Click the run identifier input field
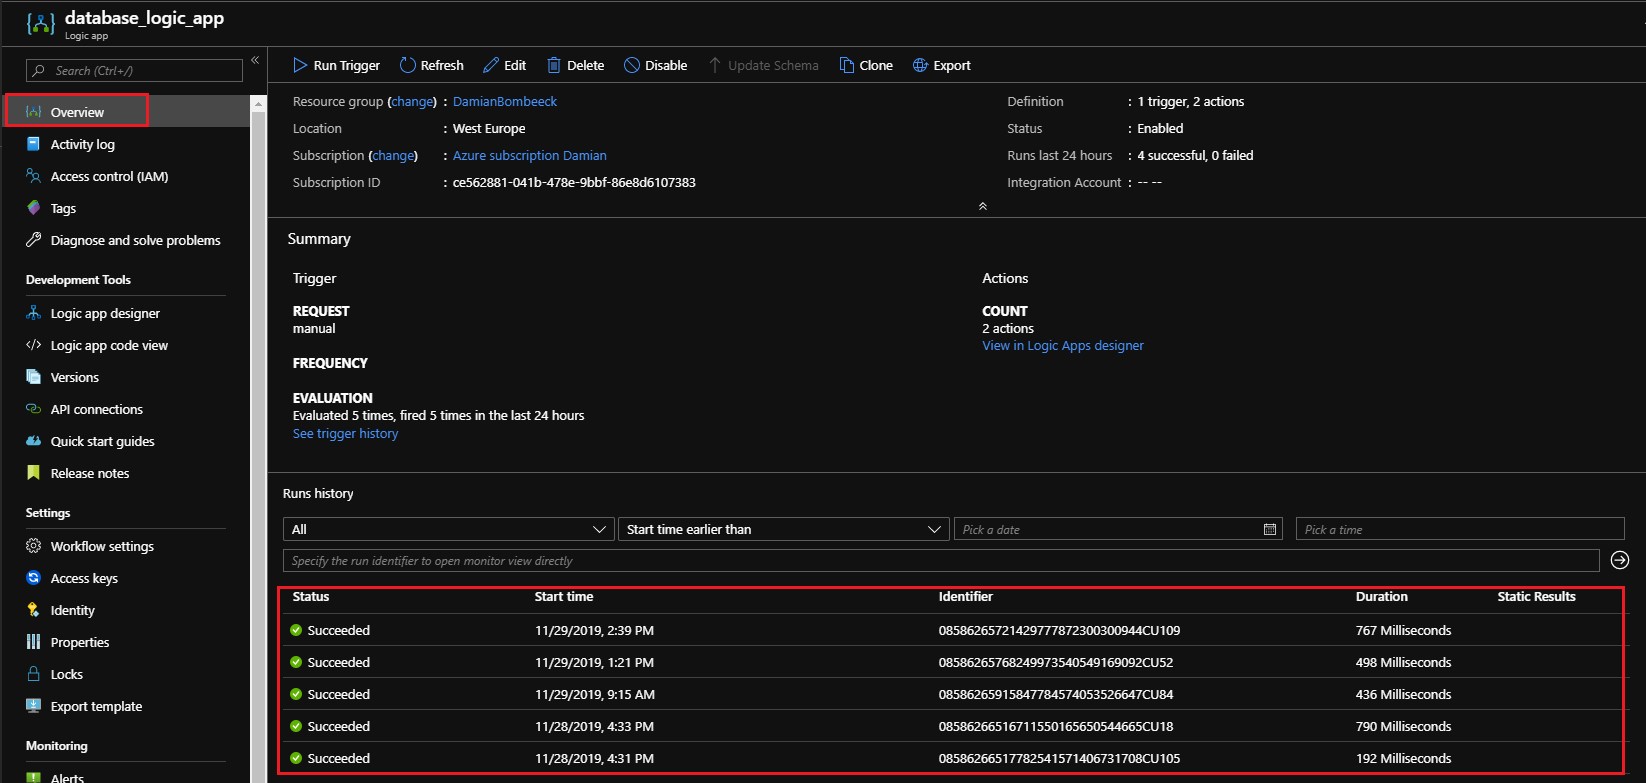The height and width of the screenshot is (783, 1646). pos(941,560)
